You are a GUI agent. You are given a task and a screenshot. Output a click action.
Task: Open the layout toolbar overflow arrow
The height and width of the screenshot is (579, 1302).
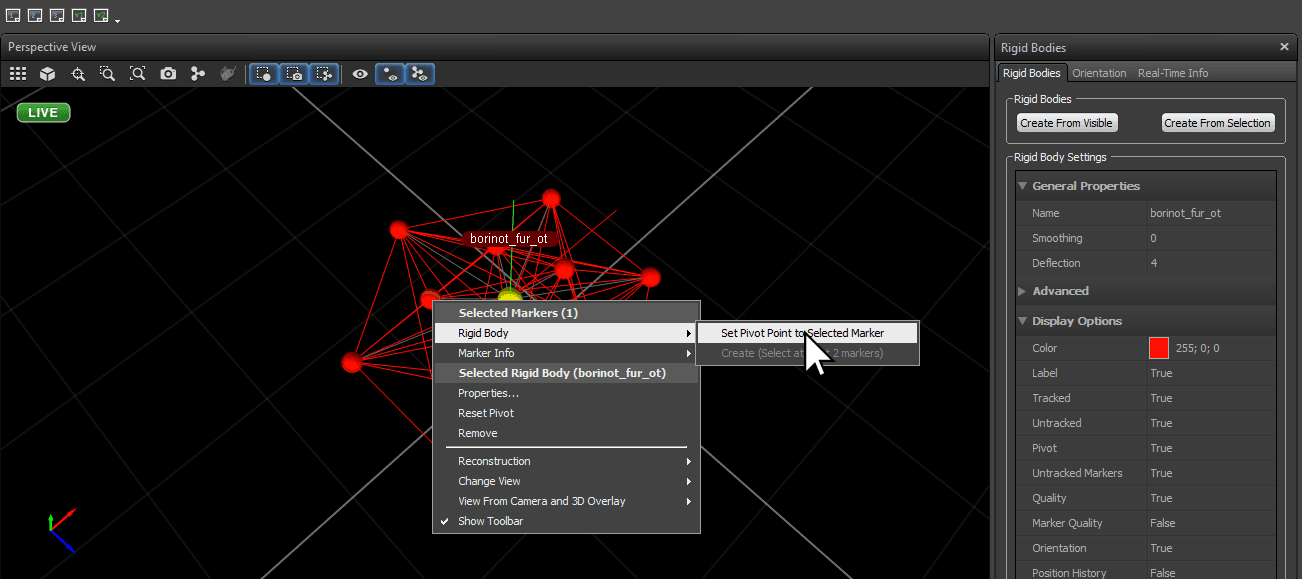[x=118, y=20]
